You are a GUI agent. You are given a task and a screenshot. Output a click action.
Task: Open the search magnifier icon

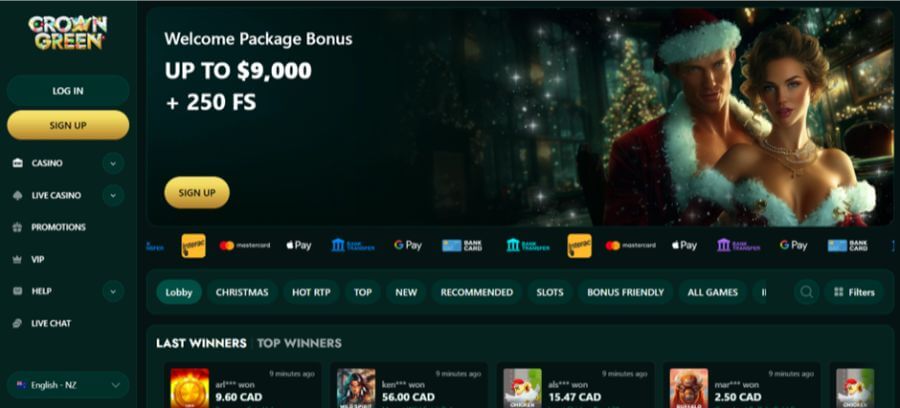[x=806, y=292]
